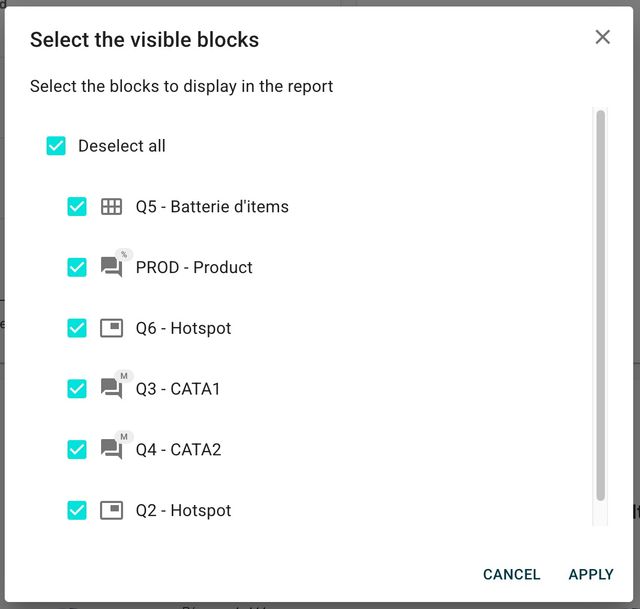Toggle the PROD - Product checkbox
Viewport: 640px width, 609px height.
click(77, 267)
